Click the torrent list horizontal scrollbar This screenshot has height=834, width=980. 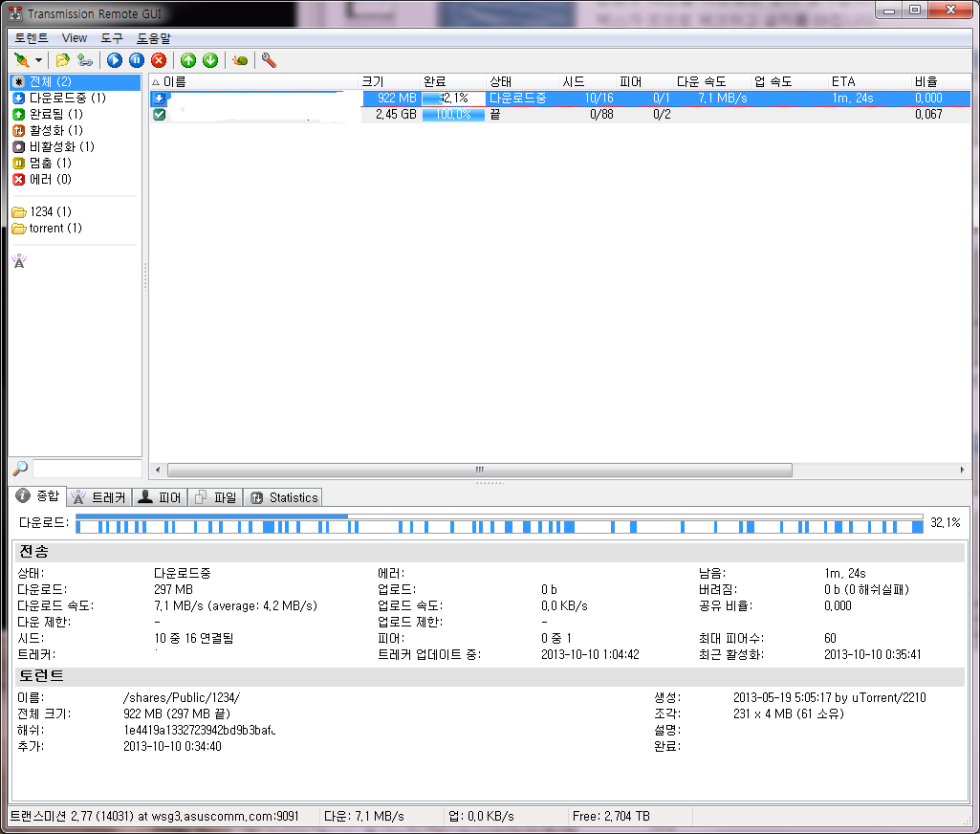[x=479, y=469]
